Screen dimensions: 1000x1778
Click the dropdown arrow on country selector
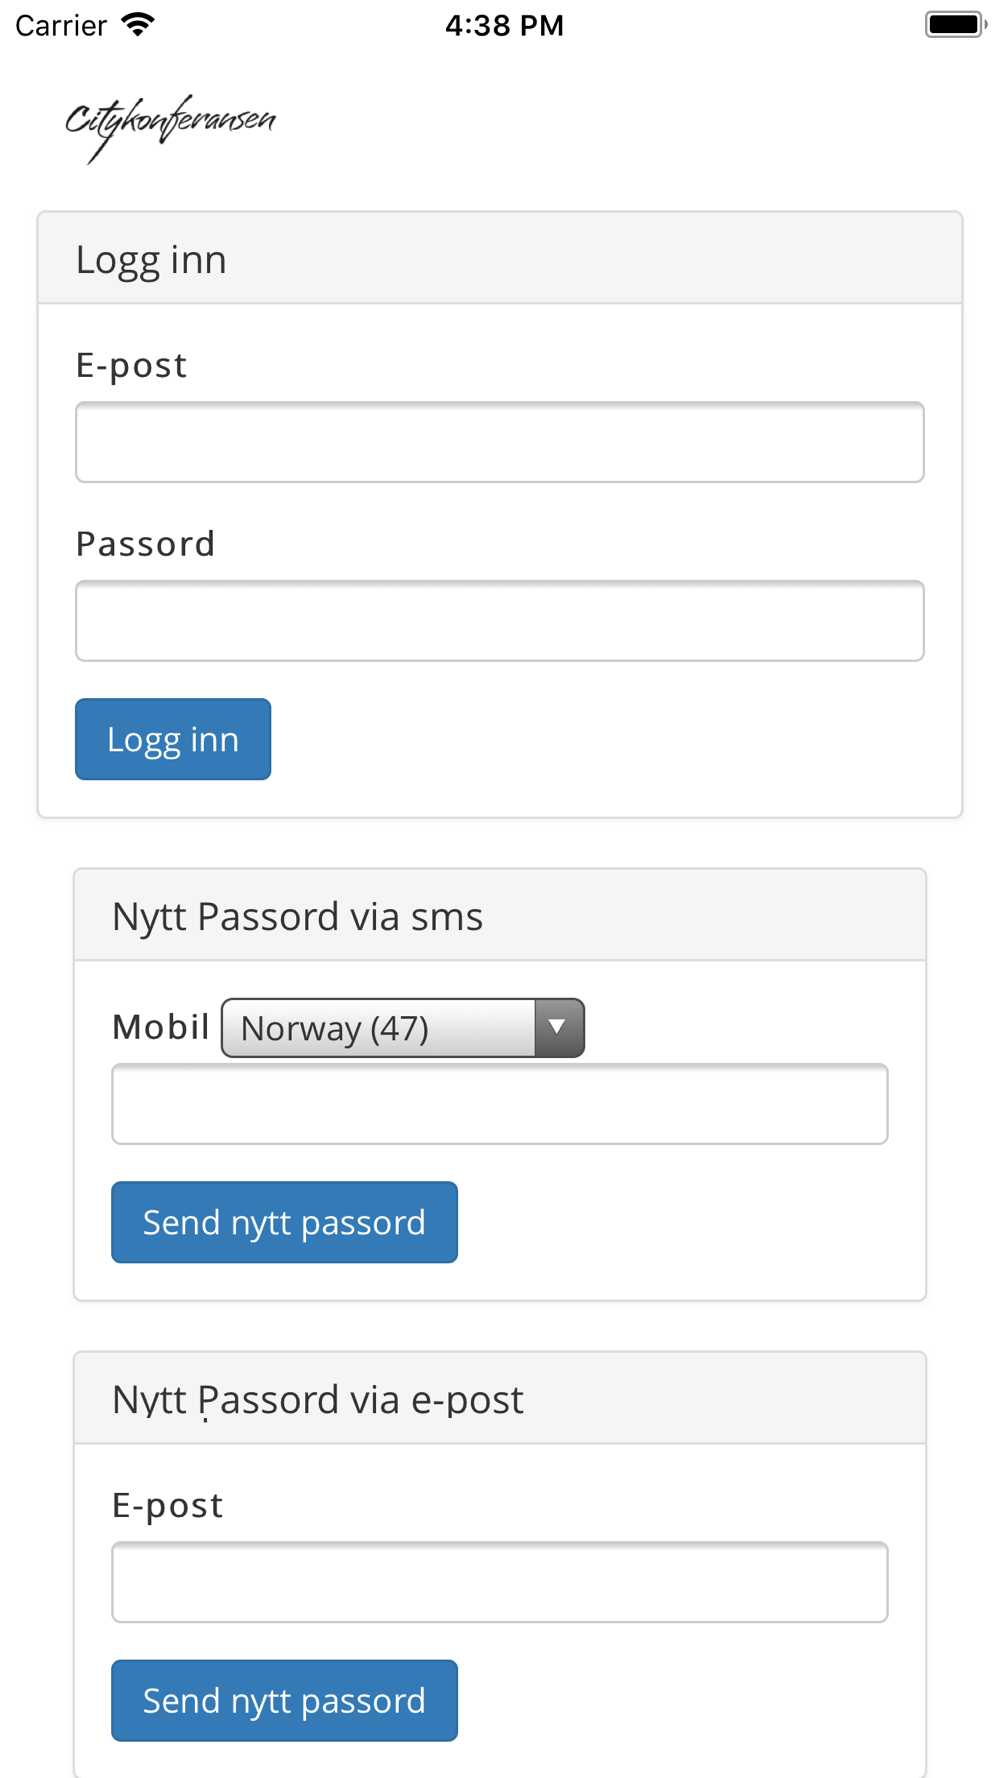pyautogui.click(x=558, y=1027)
